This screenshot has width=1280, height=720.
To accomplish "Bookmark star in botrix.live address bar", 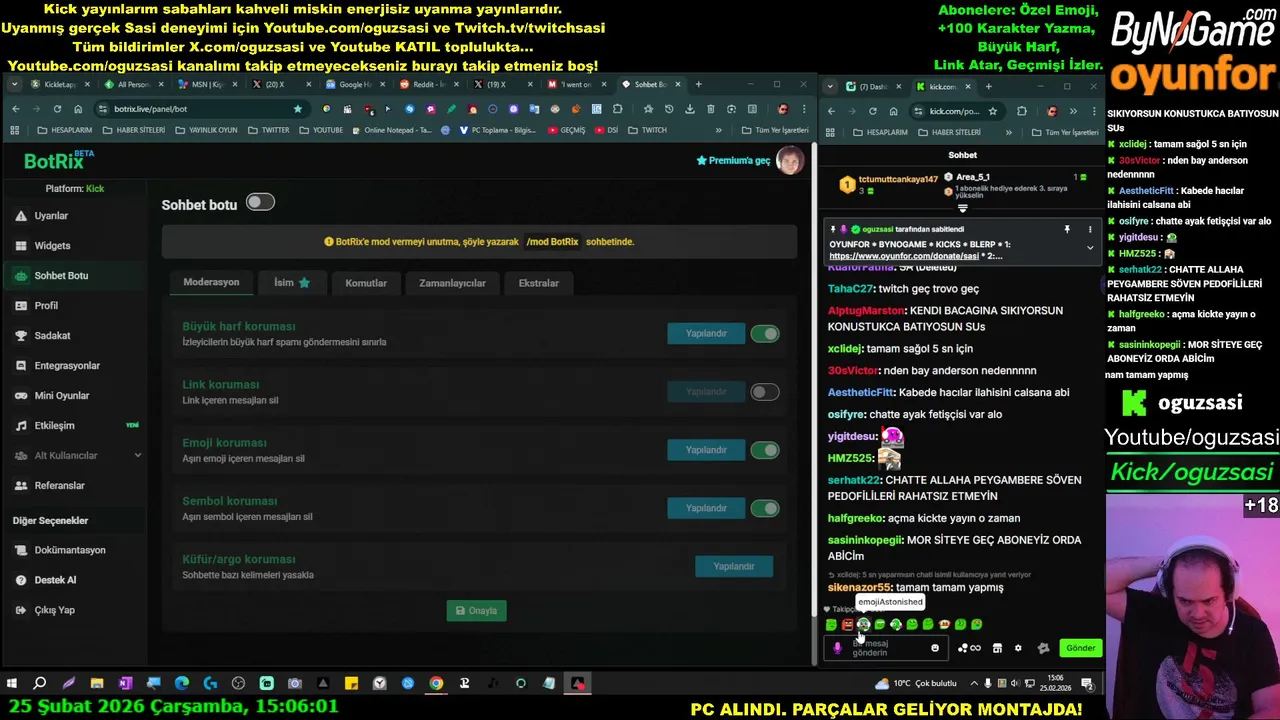I will pyautogui.click(x=297, y=109).
